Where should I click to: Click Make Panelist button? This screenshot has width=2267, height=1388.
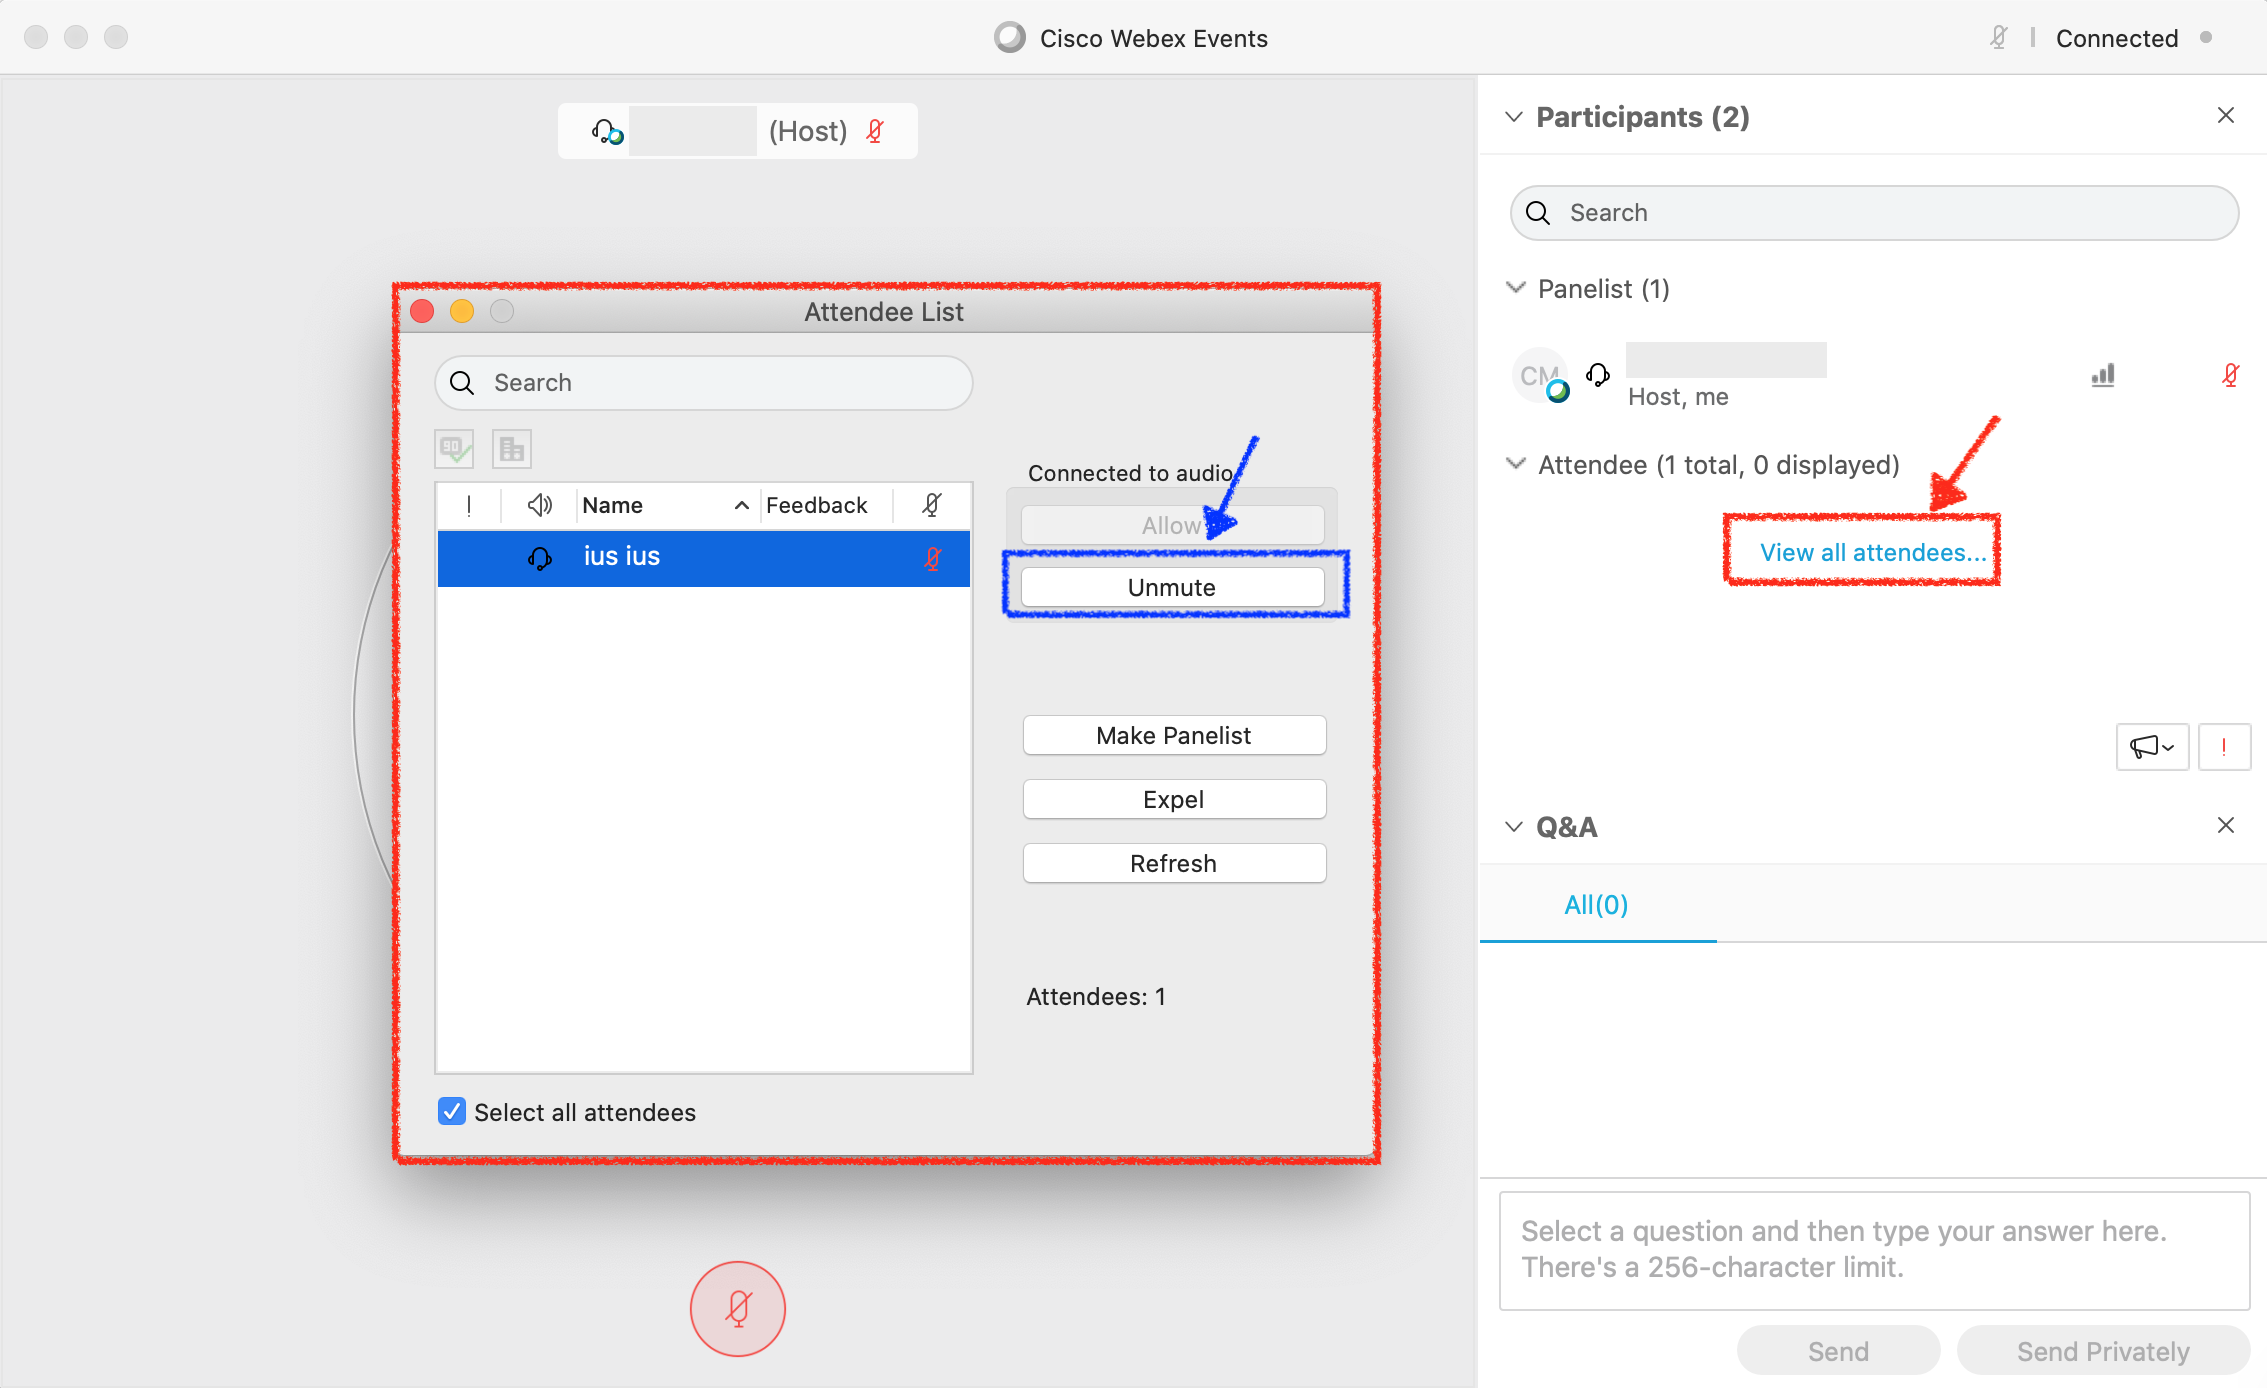[x=1174, y=735]
